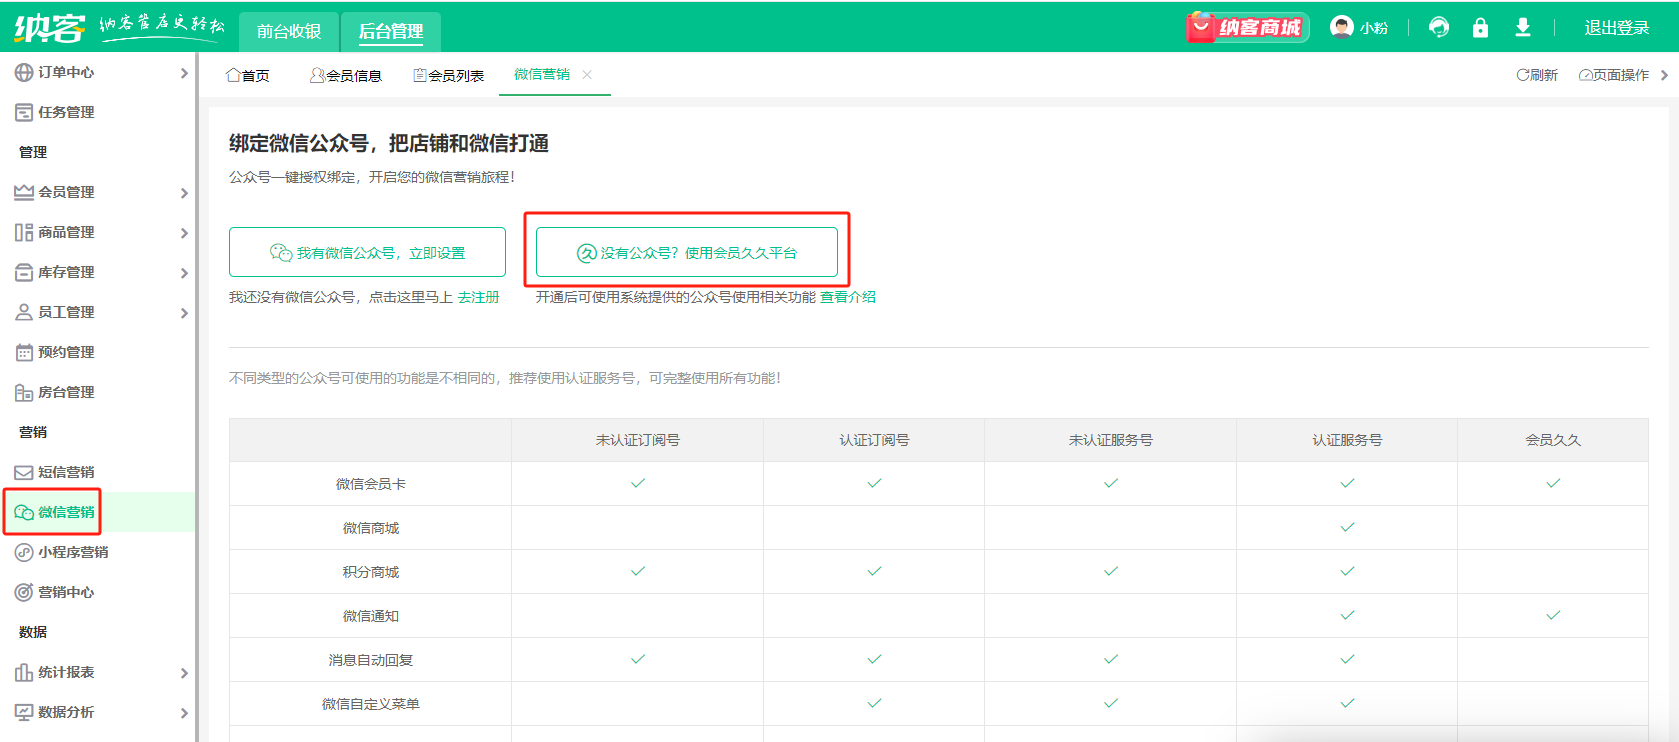
Task: Expand the 订单中心 chevron
Action: click(x=184, y=73)
